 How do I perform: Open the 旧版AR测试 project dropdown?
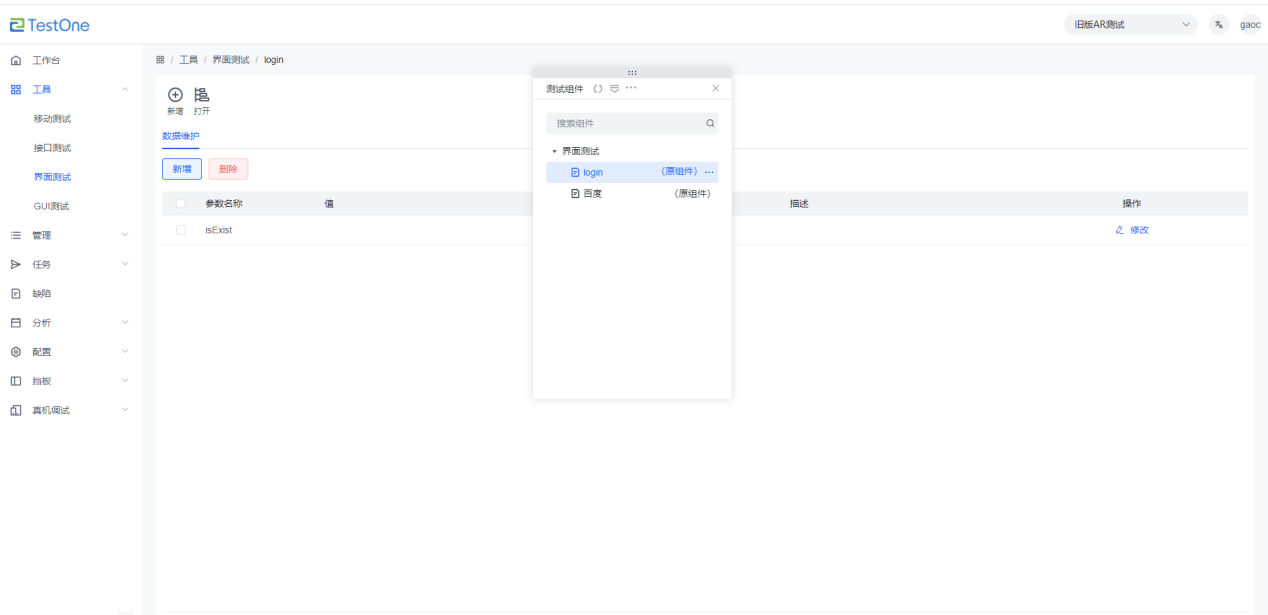[1130, 25]
